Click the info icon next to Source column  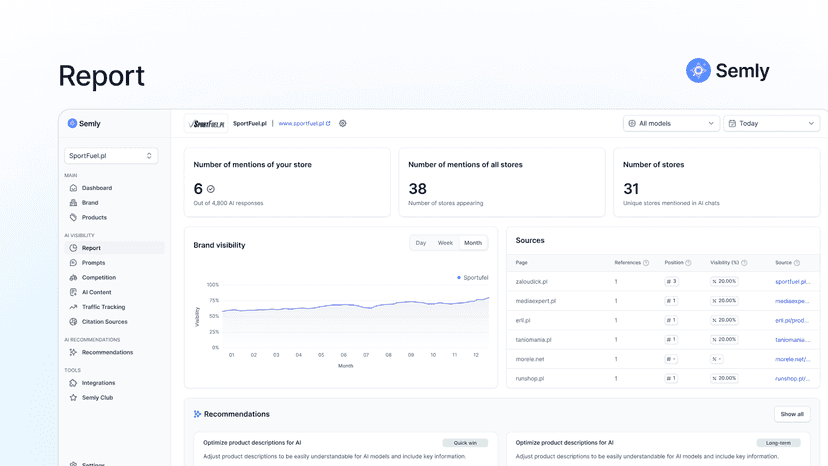coord(797,263)
